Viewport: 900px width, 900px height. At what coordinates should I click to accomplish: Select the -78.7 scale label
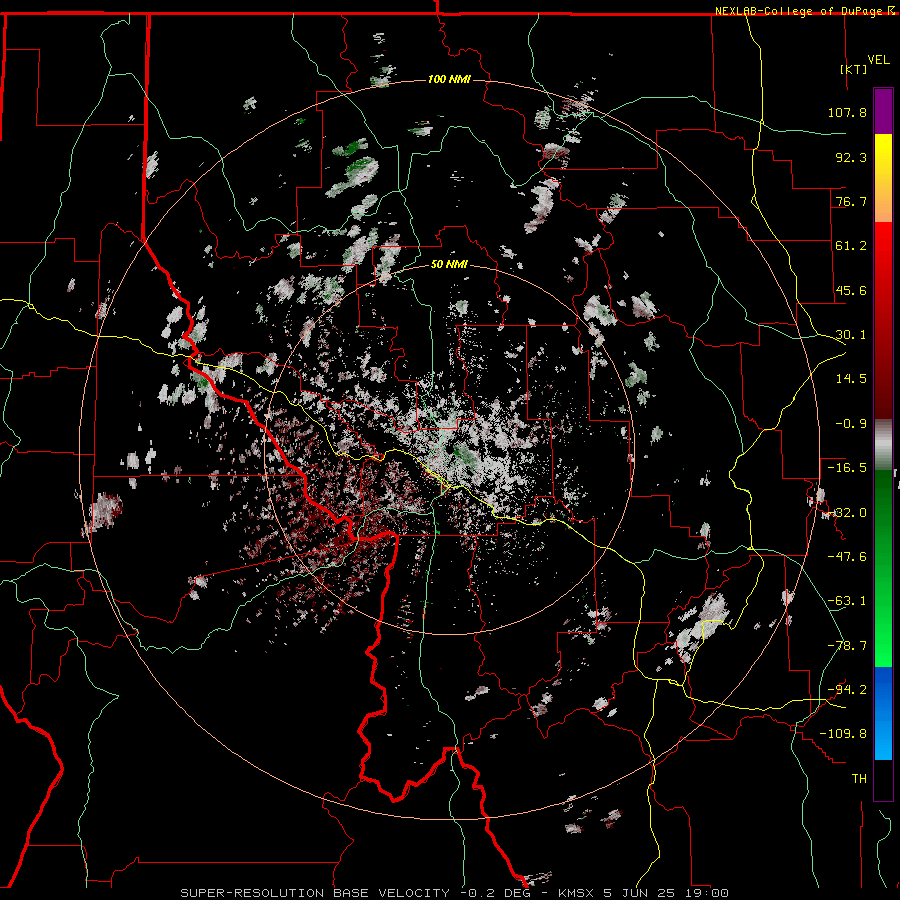point(847,646)
